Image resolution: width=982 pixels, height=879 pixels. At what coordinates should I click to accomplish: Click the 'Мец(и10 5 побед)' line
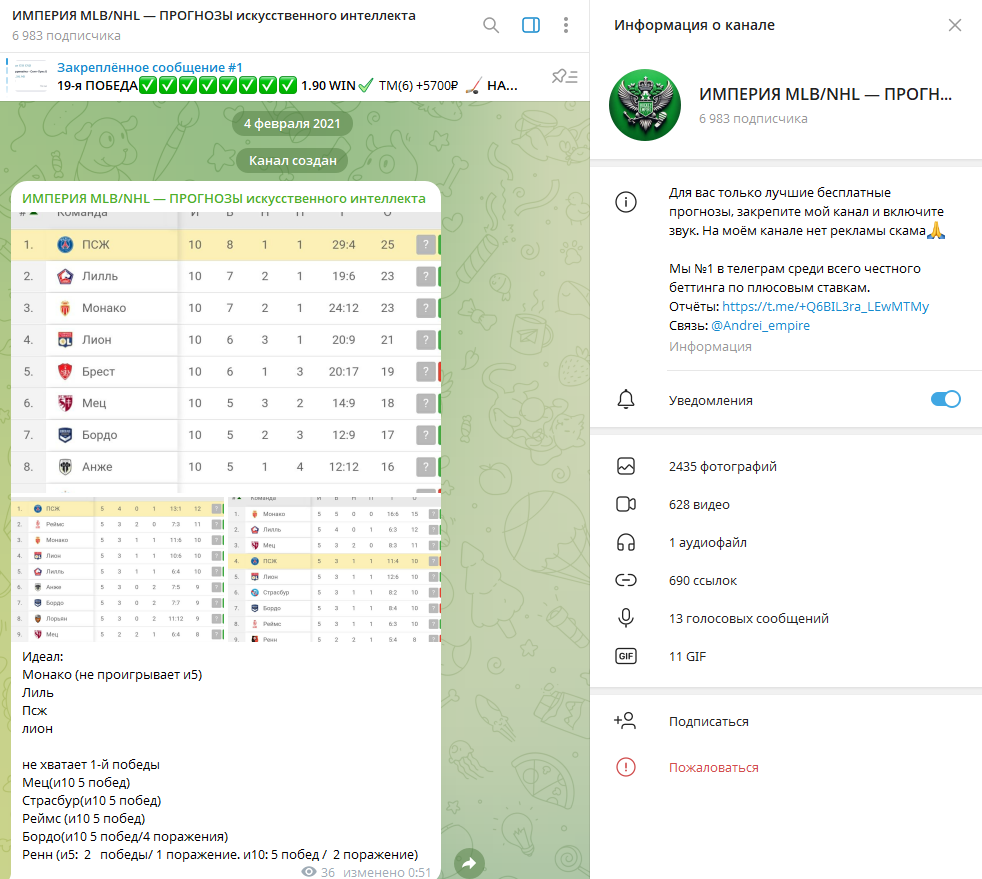76,783
